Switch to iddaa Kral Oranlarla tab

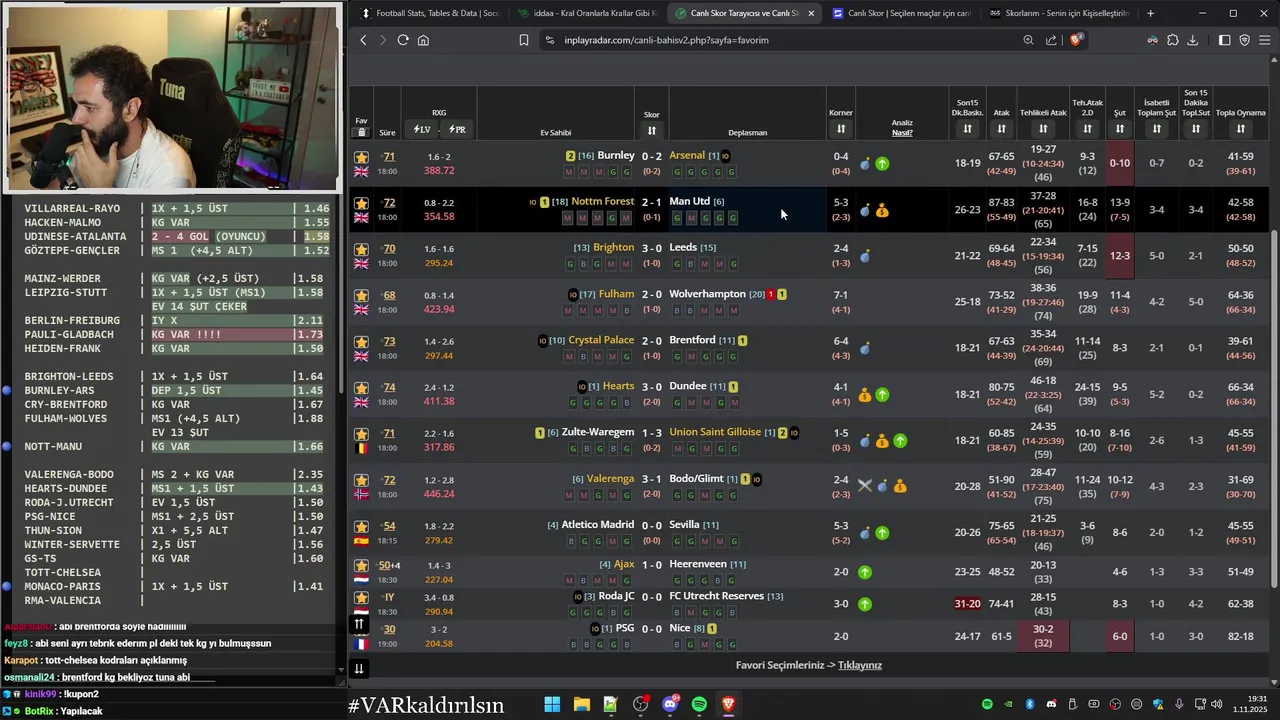(x=587, y=13)
